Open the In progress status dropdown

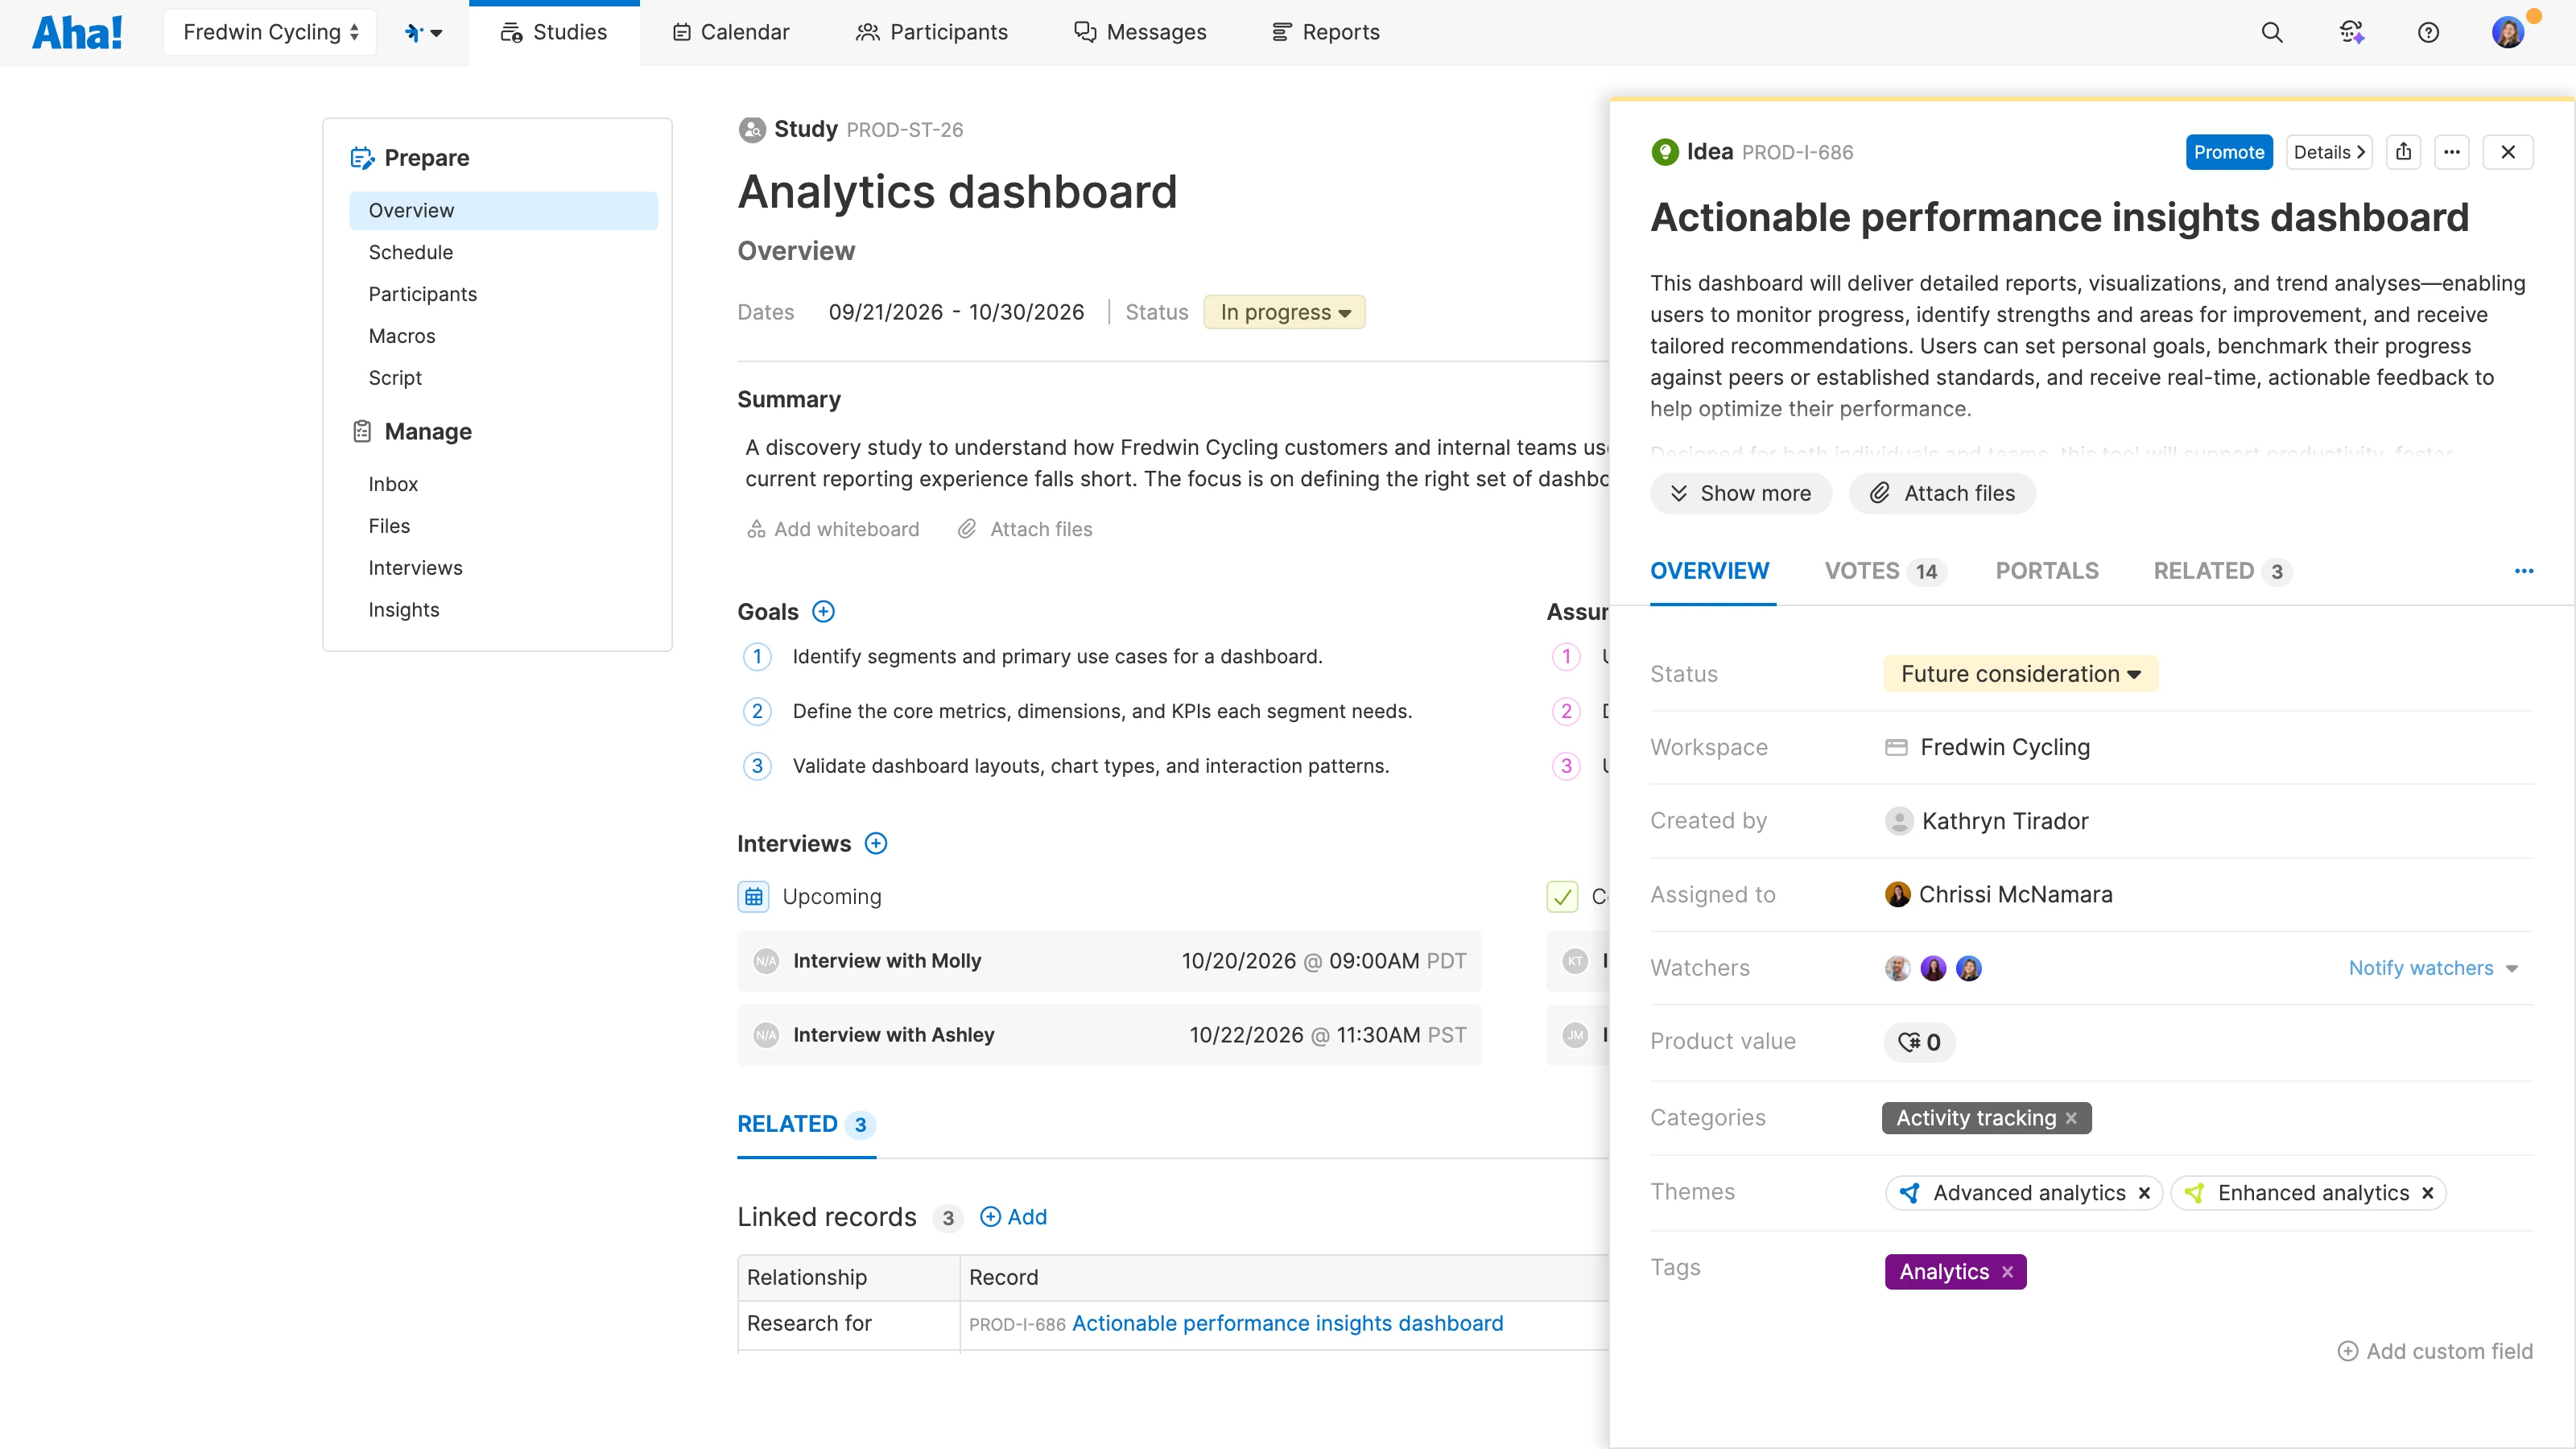1284,312
